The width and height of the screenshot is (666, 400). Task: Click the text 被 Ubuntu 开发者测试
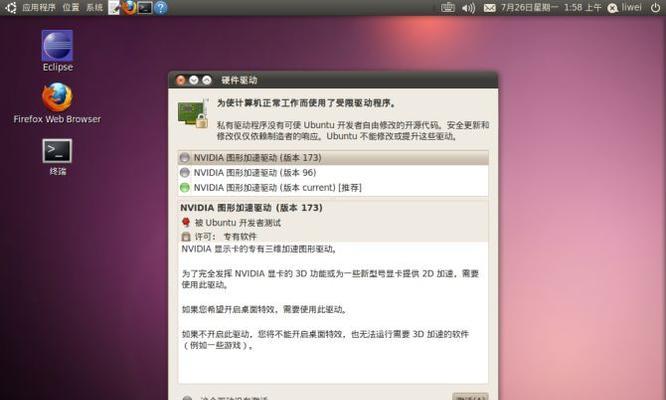[237, 223]
